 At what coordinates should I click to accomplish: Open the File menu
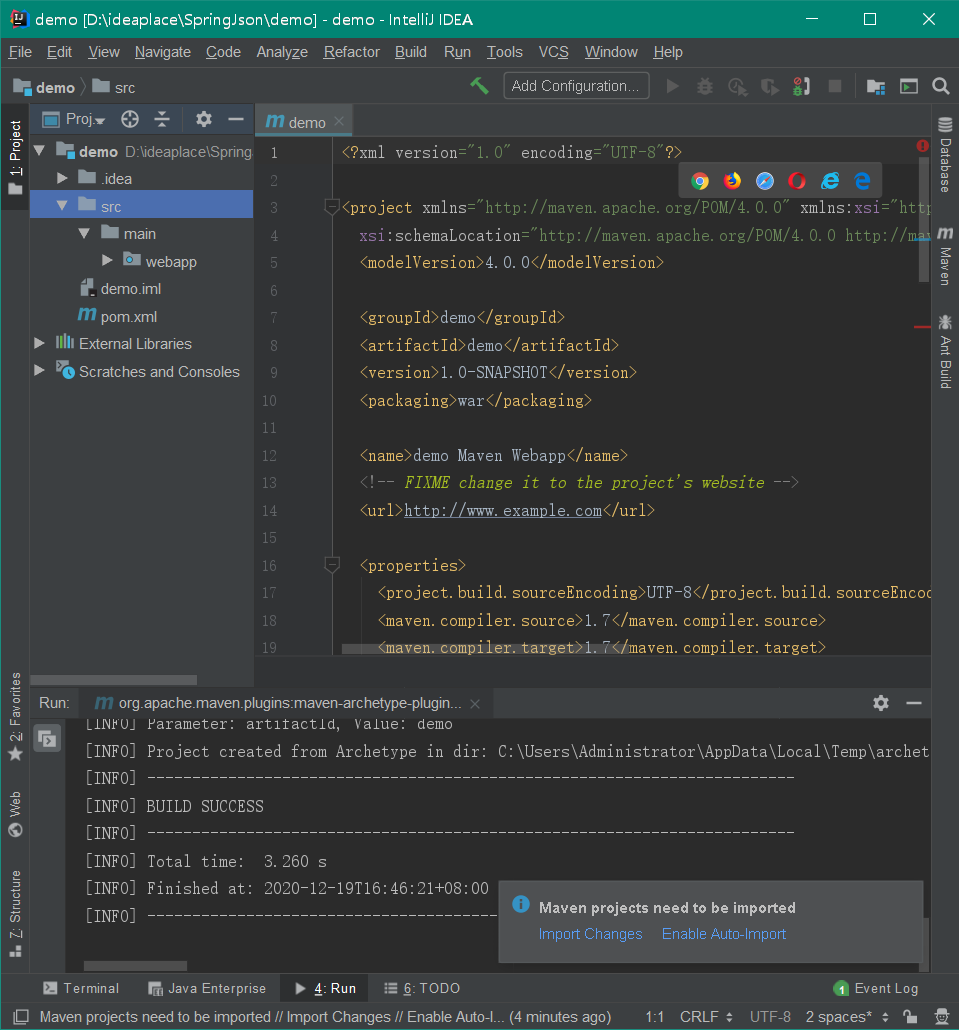point(20,52)
